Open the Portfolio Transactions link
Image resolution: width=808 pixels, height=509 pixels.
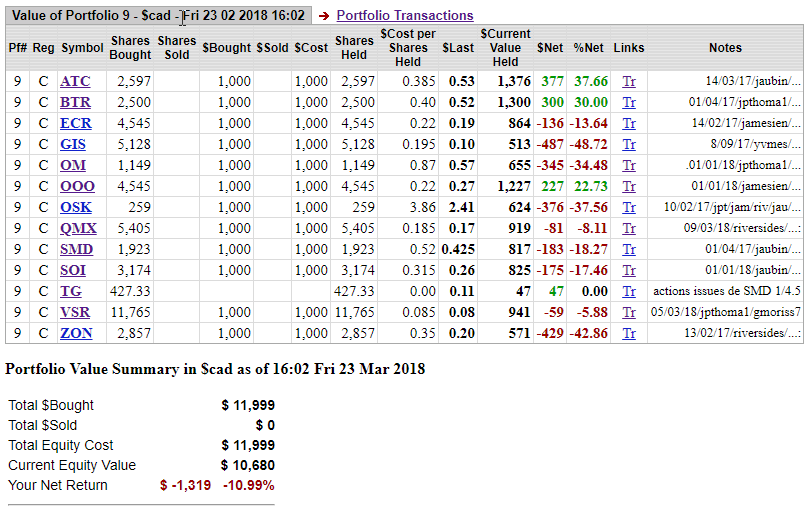pyautogui.click(x=404, y=16)
